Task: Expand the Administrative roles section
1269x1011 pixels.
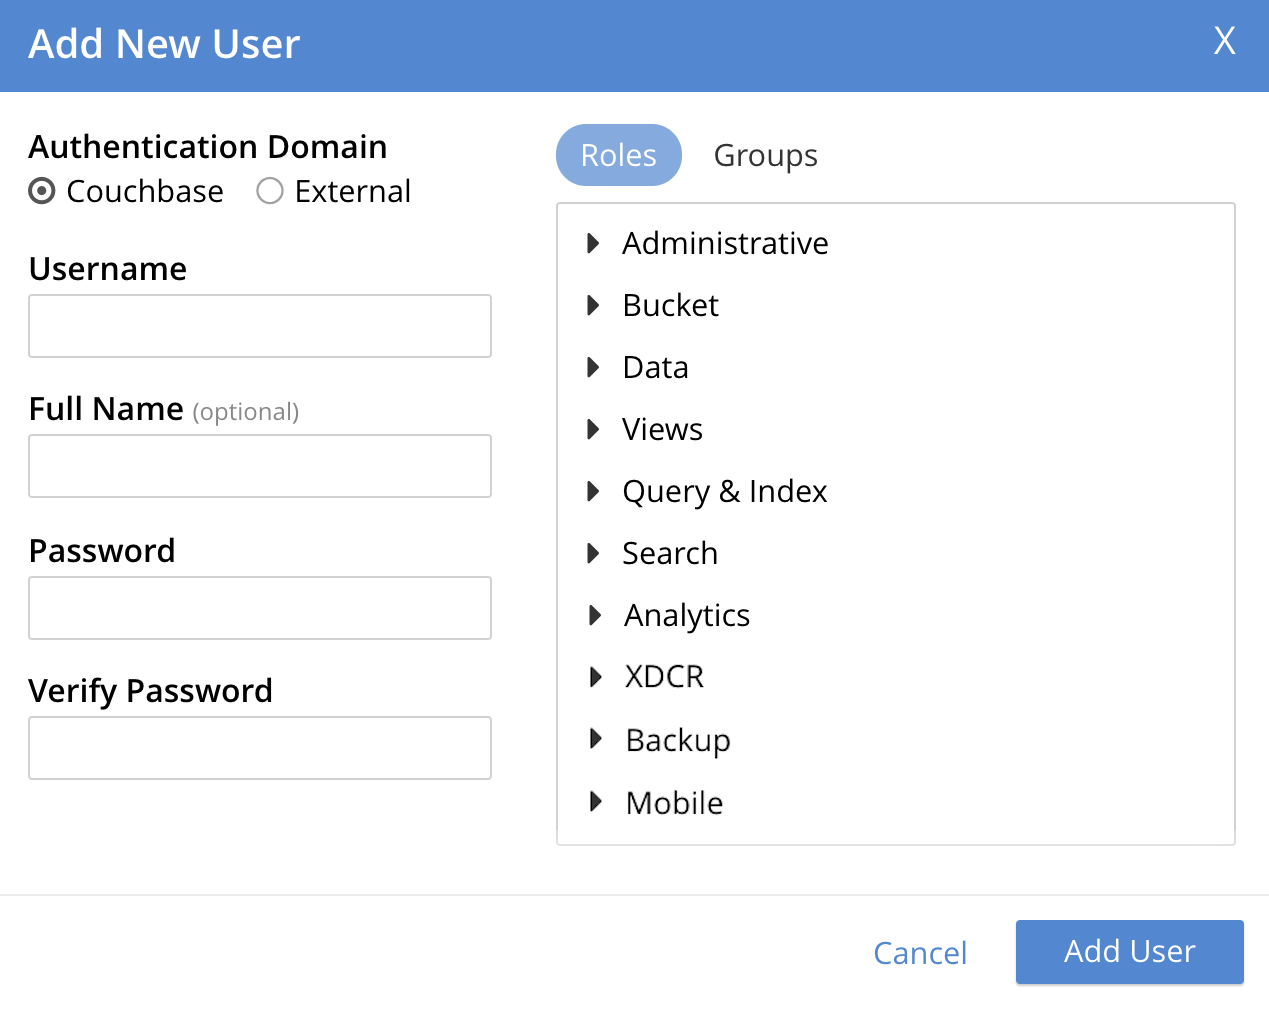Action: (593, 243)
